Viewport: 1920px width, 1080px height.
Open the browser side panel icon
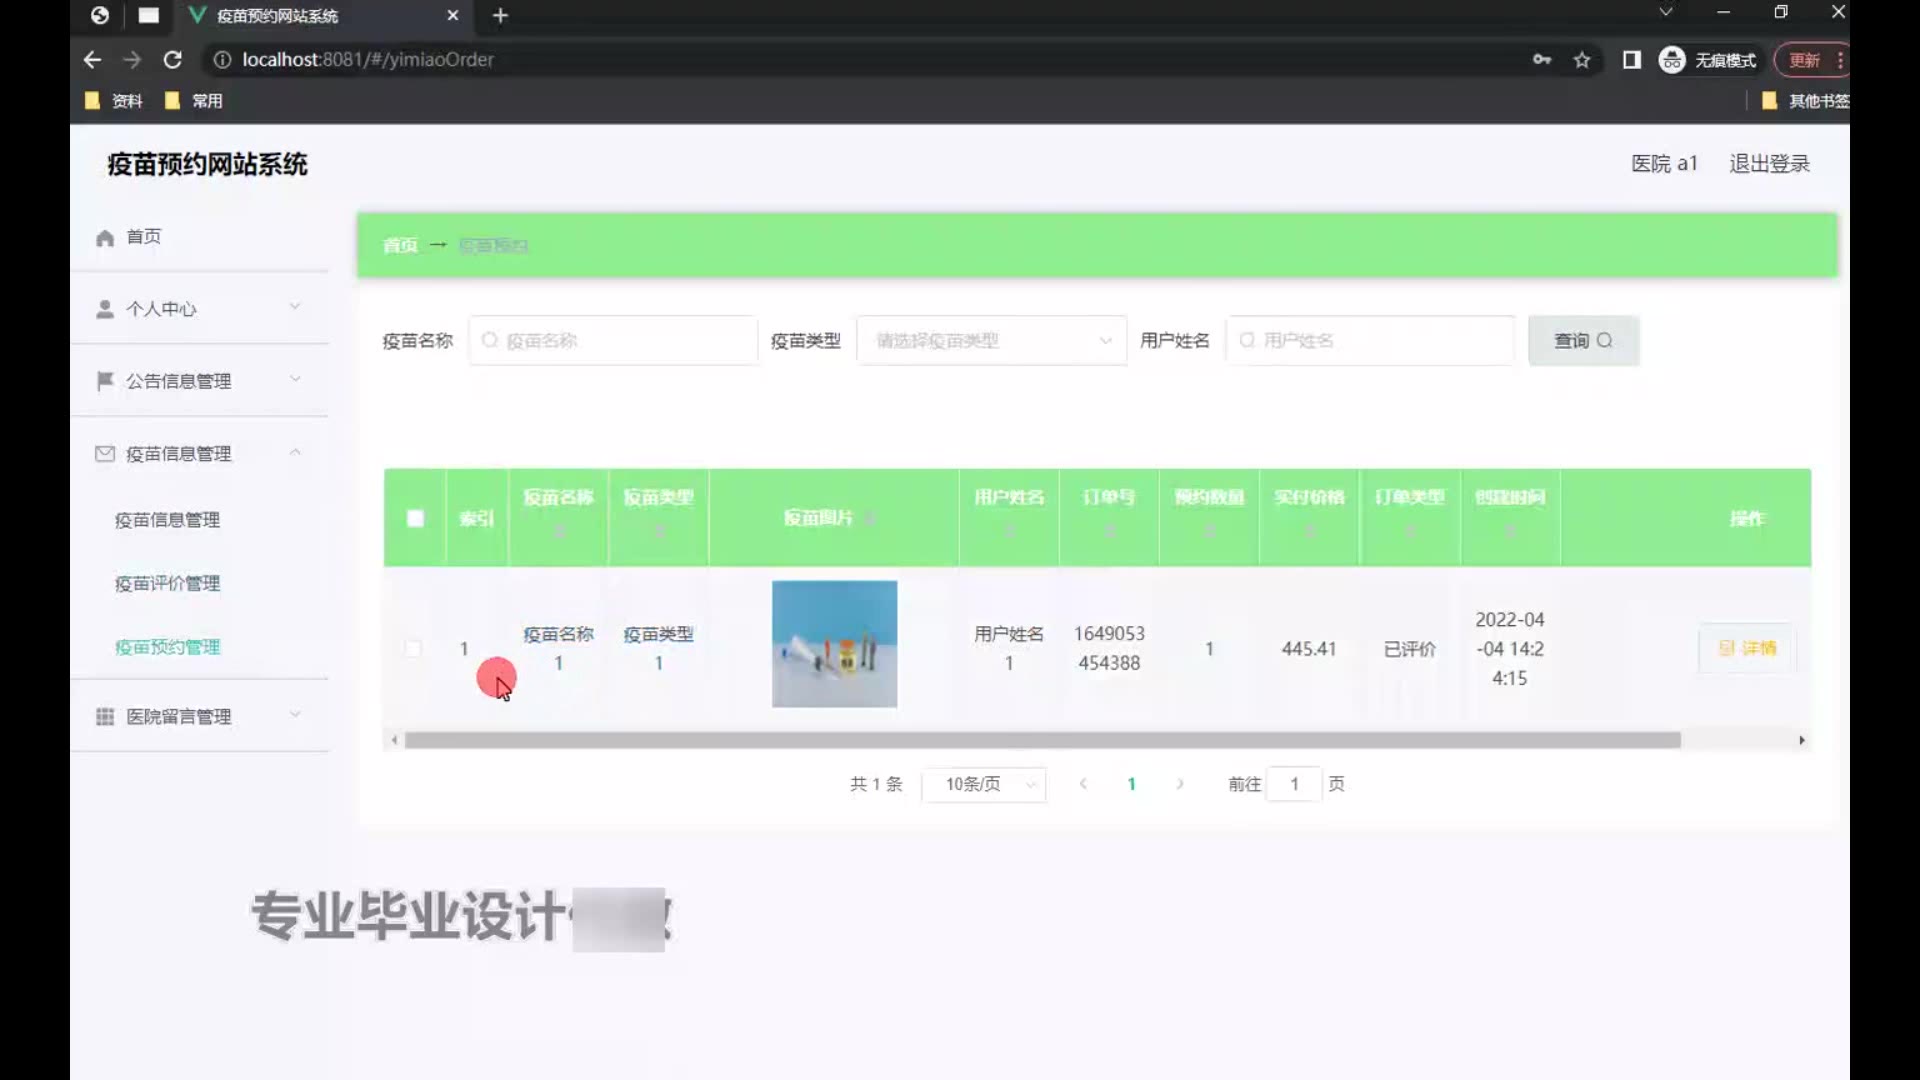(x=1632, y=60)
